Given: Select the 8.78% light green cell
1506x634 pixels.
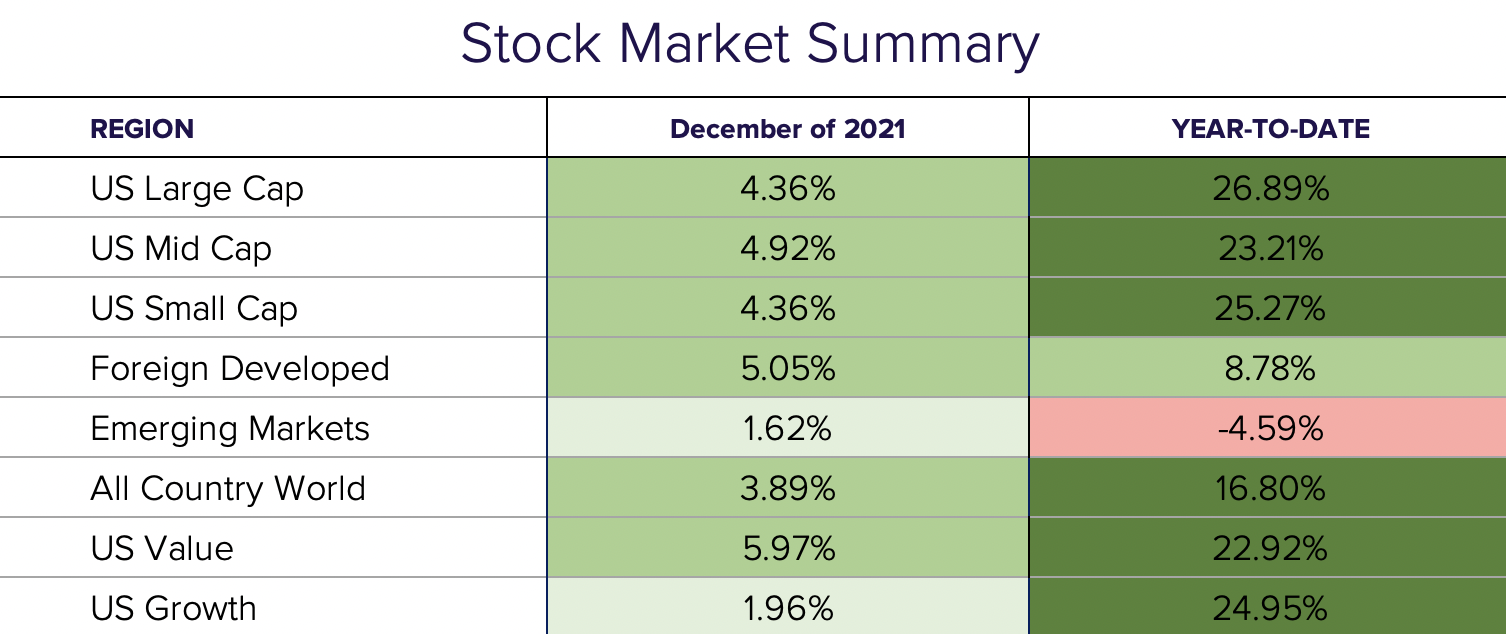Looking at the screenshot, I should (1270, 369).
